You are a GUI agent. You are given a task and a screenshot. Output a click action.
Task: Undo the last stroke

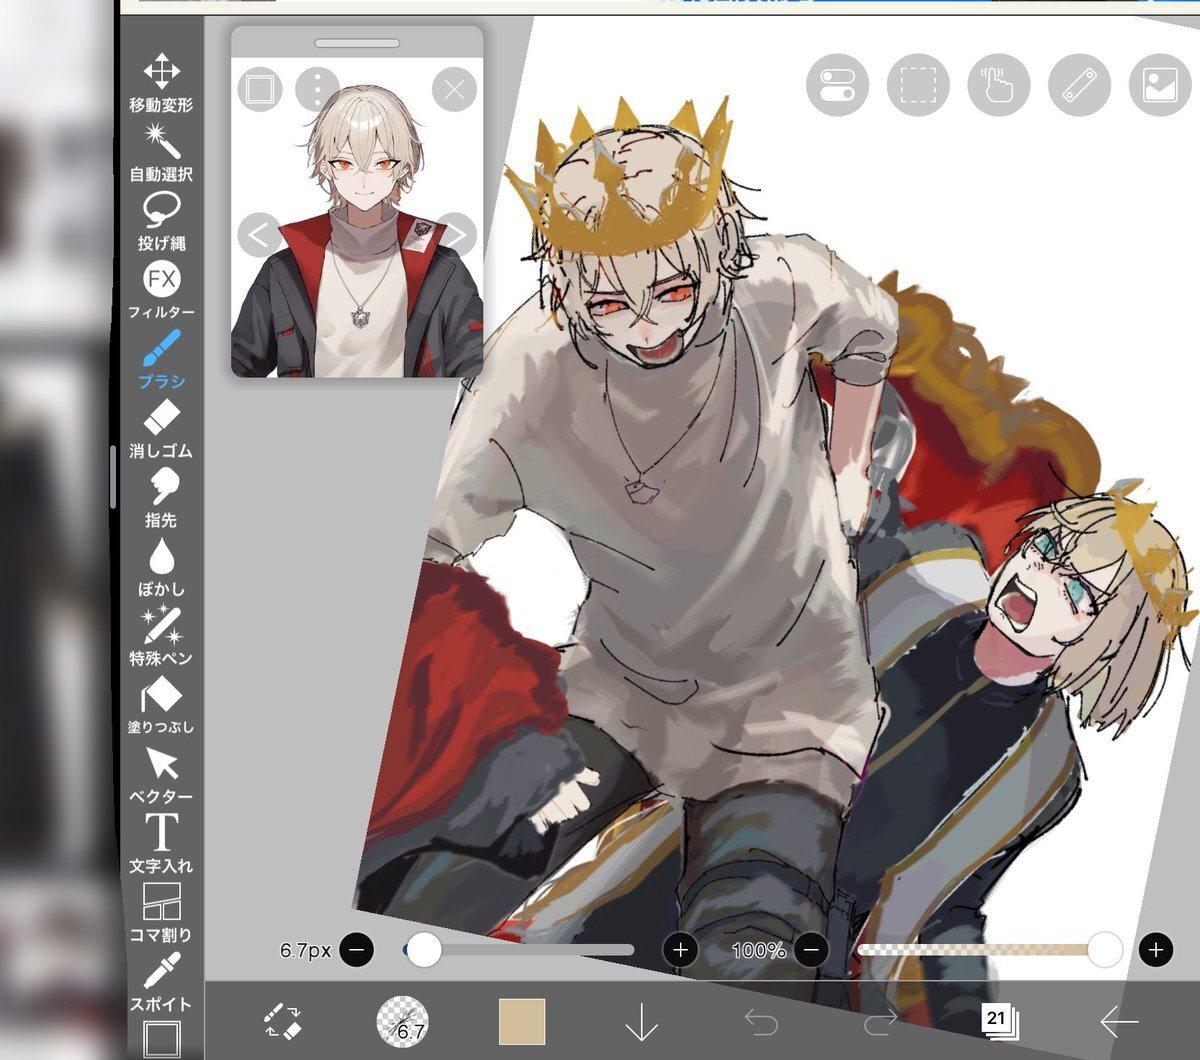[x=761, y=1021]
